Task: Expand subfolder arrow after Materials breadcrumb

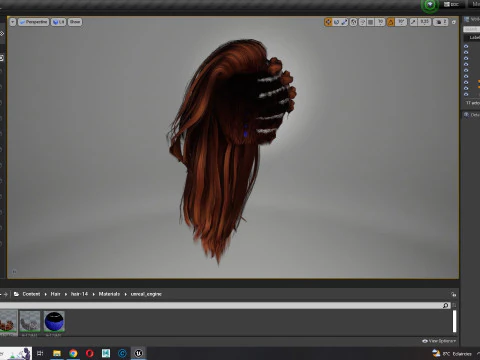Action: [125, 294]
